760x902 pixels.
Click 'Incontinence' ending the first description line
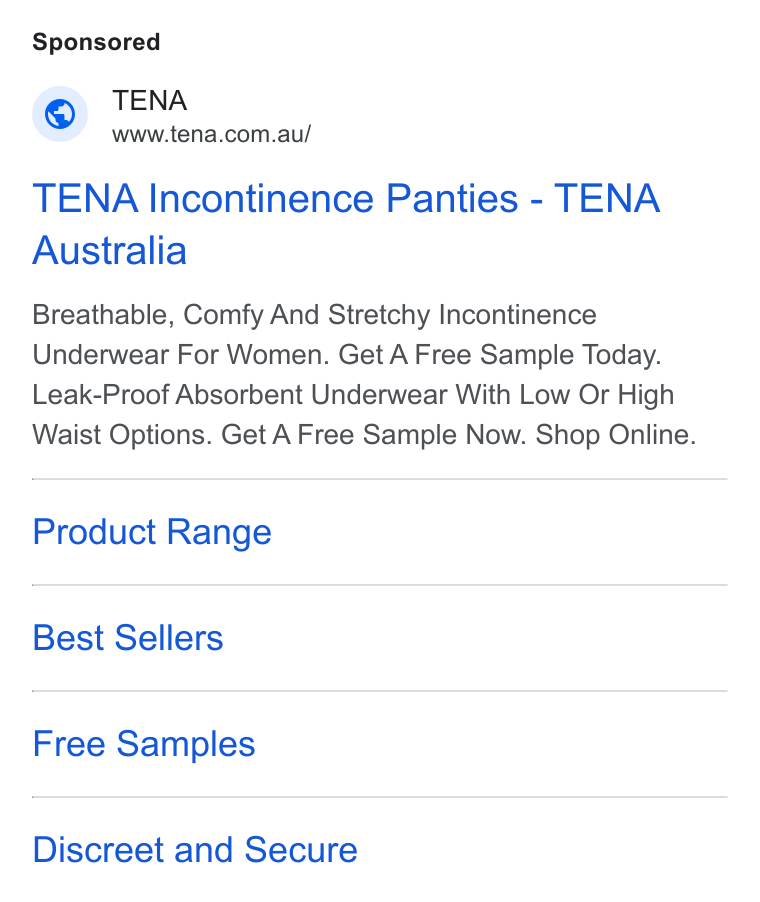(518, 315)
